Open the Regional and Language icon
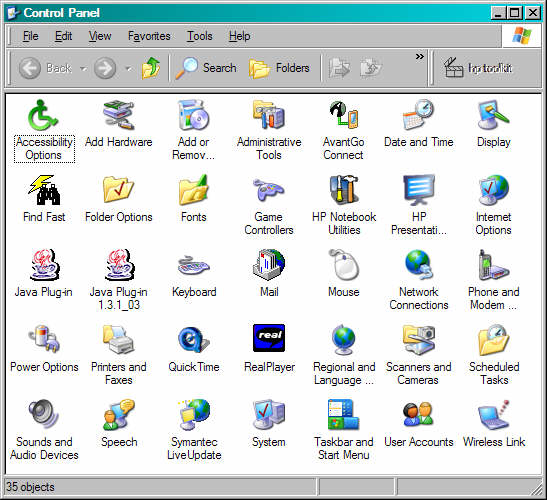Viewport: 547px width, 500px height. (344, 339)
